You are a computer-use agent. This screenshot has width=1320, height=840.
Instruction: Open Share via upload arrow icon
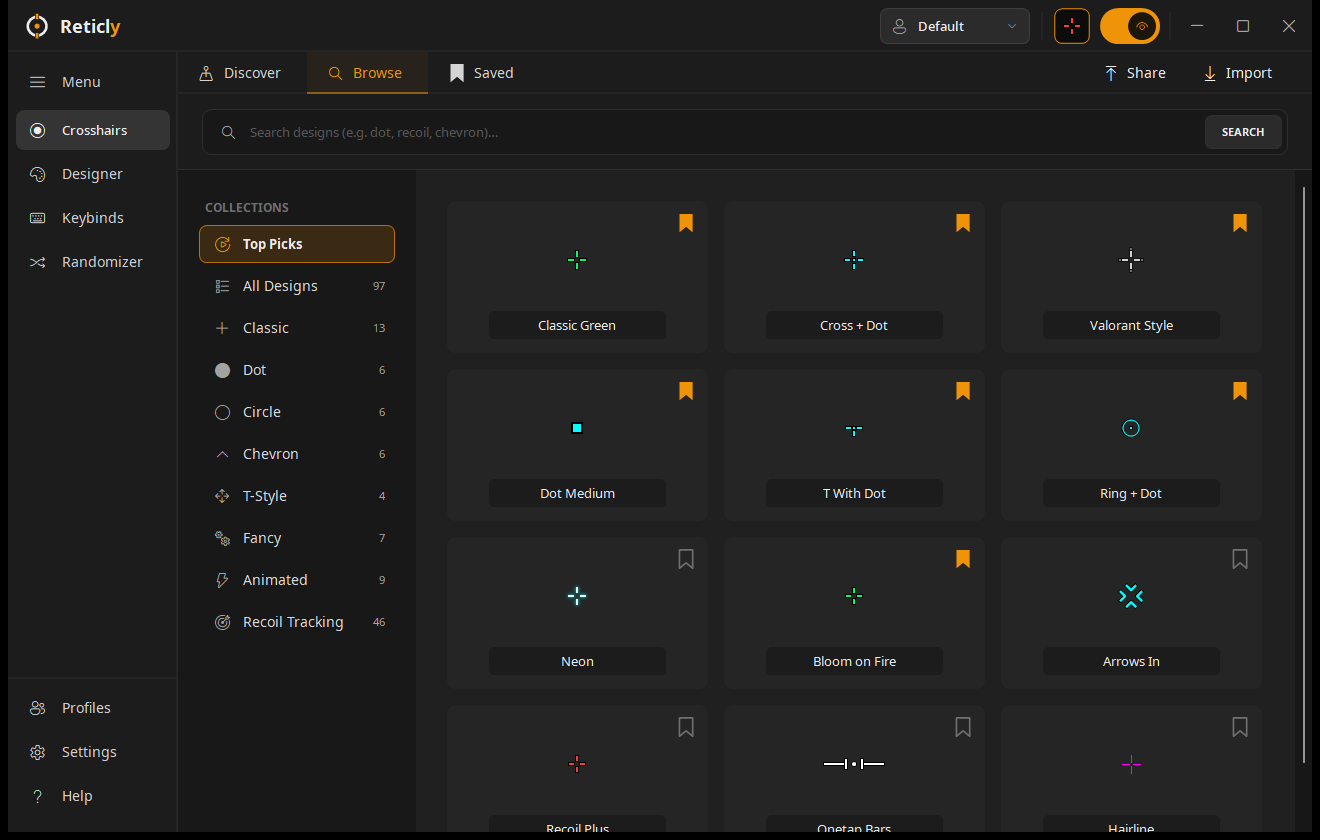point(1111,73)
